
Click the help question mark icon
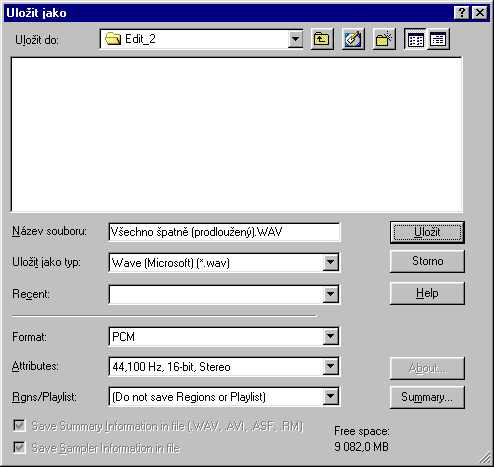(462, 13)
